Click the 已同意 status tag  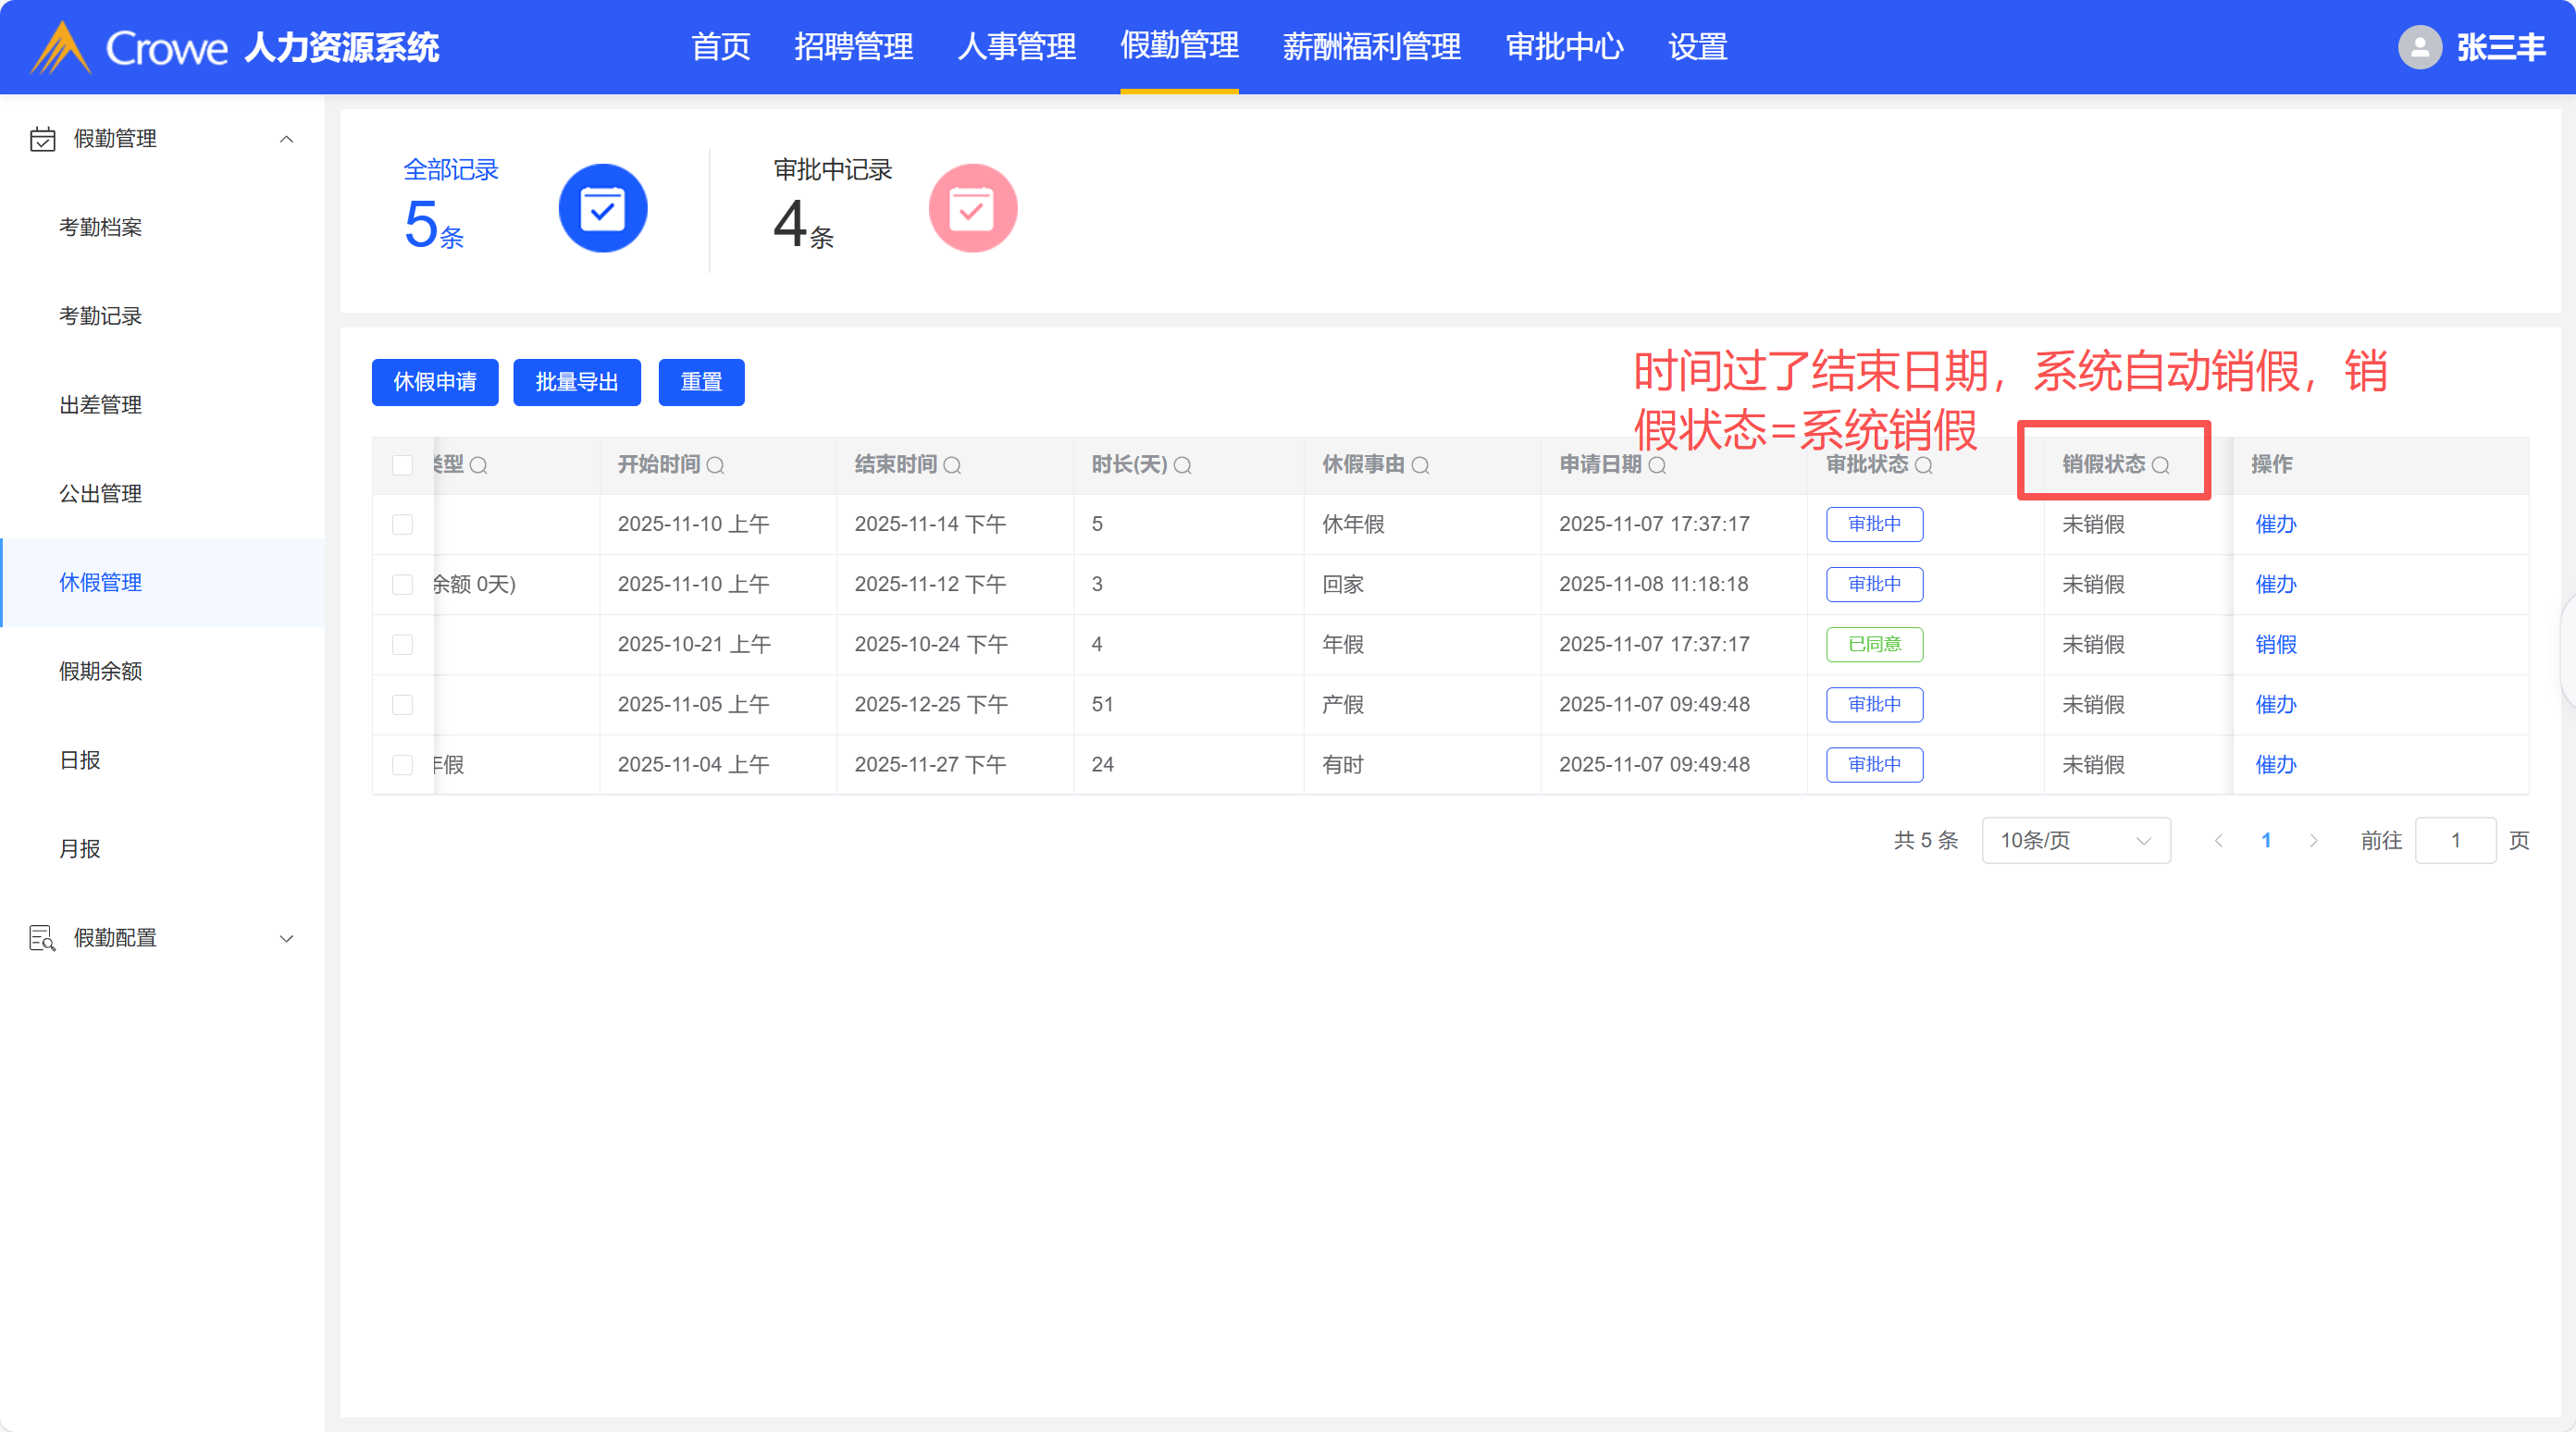[x=1874, y=644]
